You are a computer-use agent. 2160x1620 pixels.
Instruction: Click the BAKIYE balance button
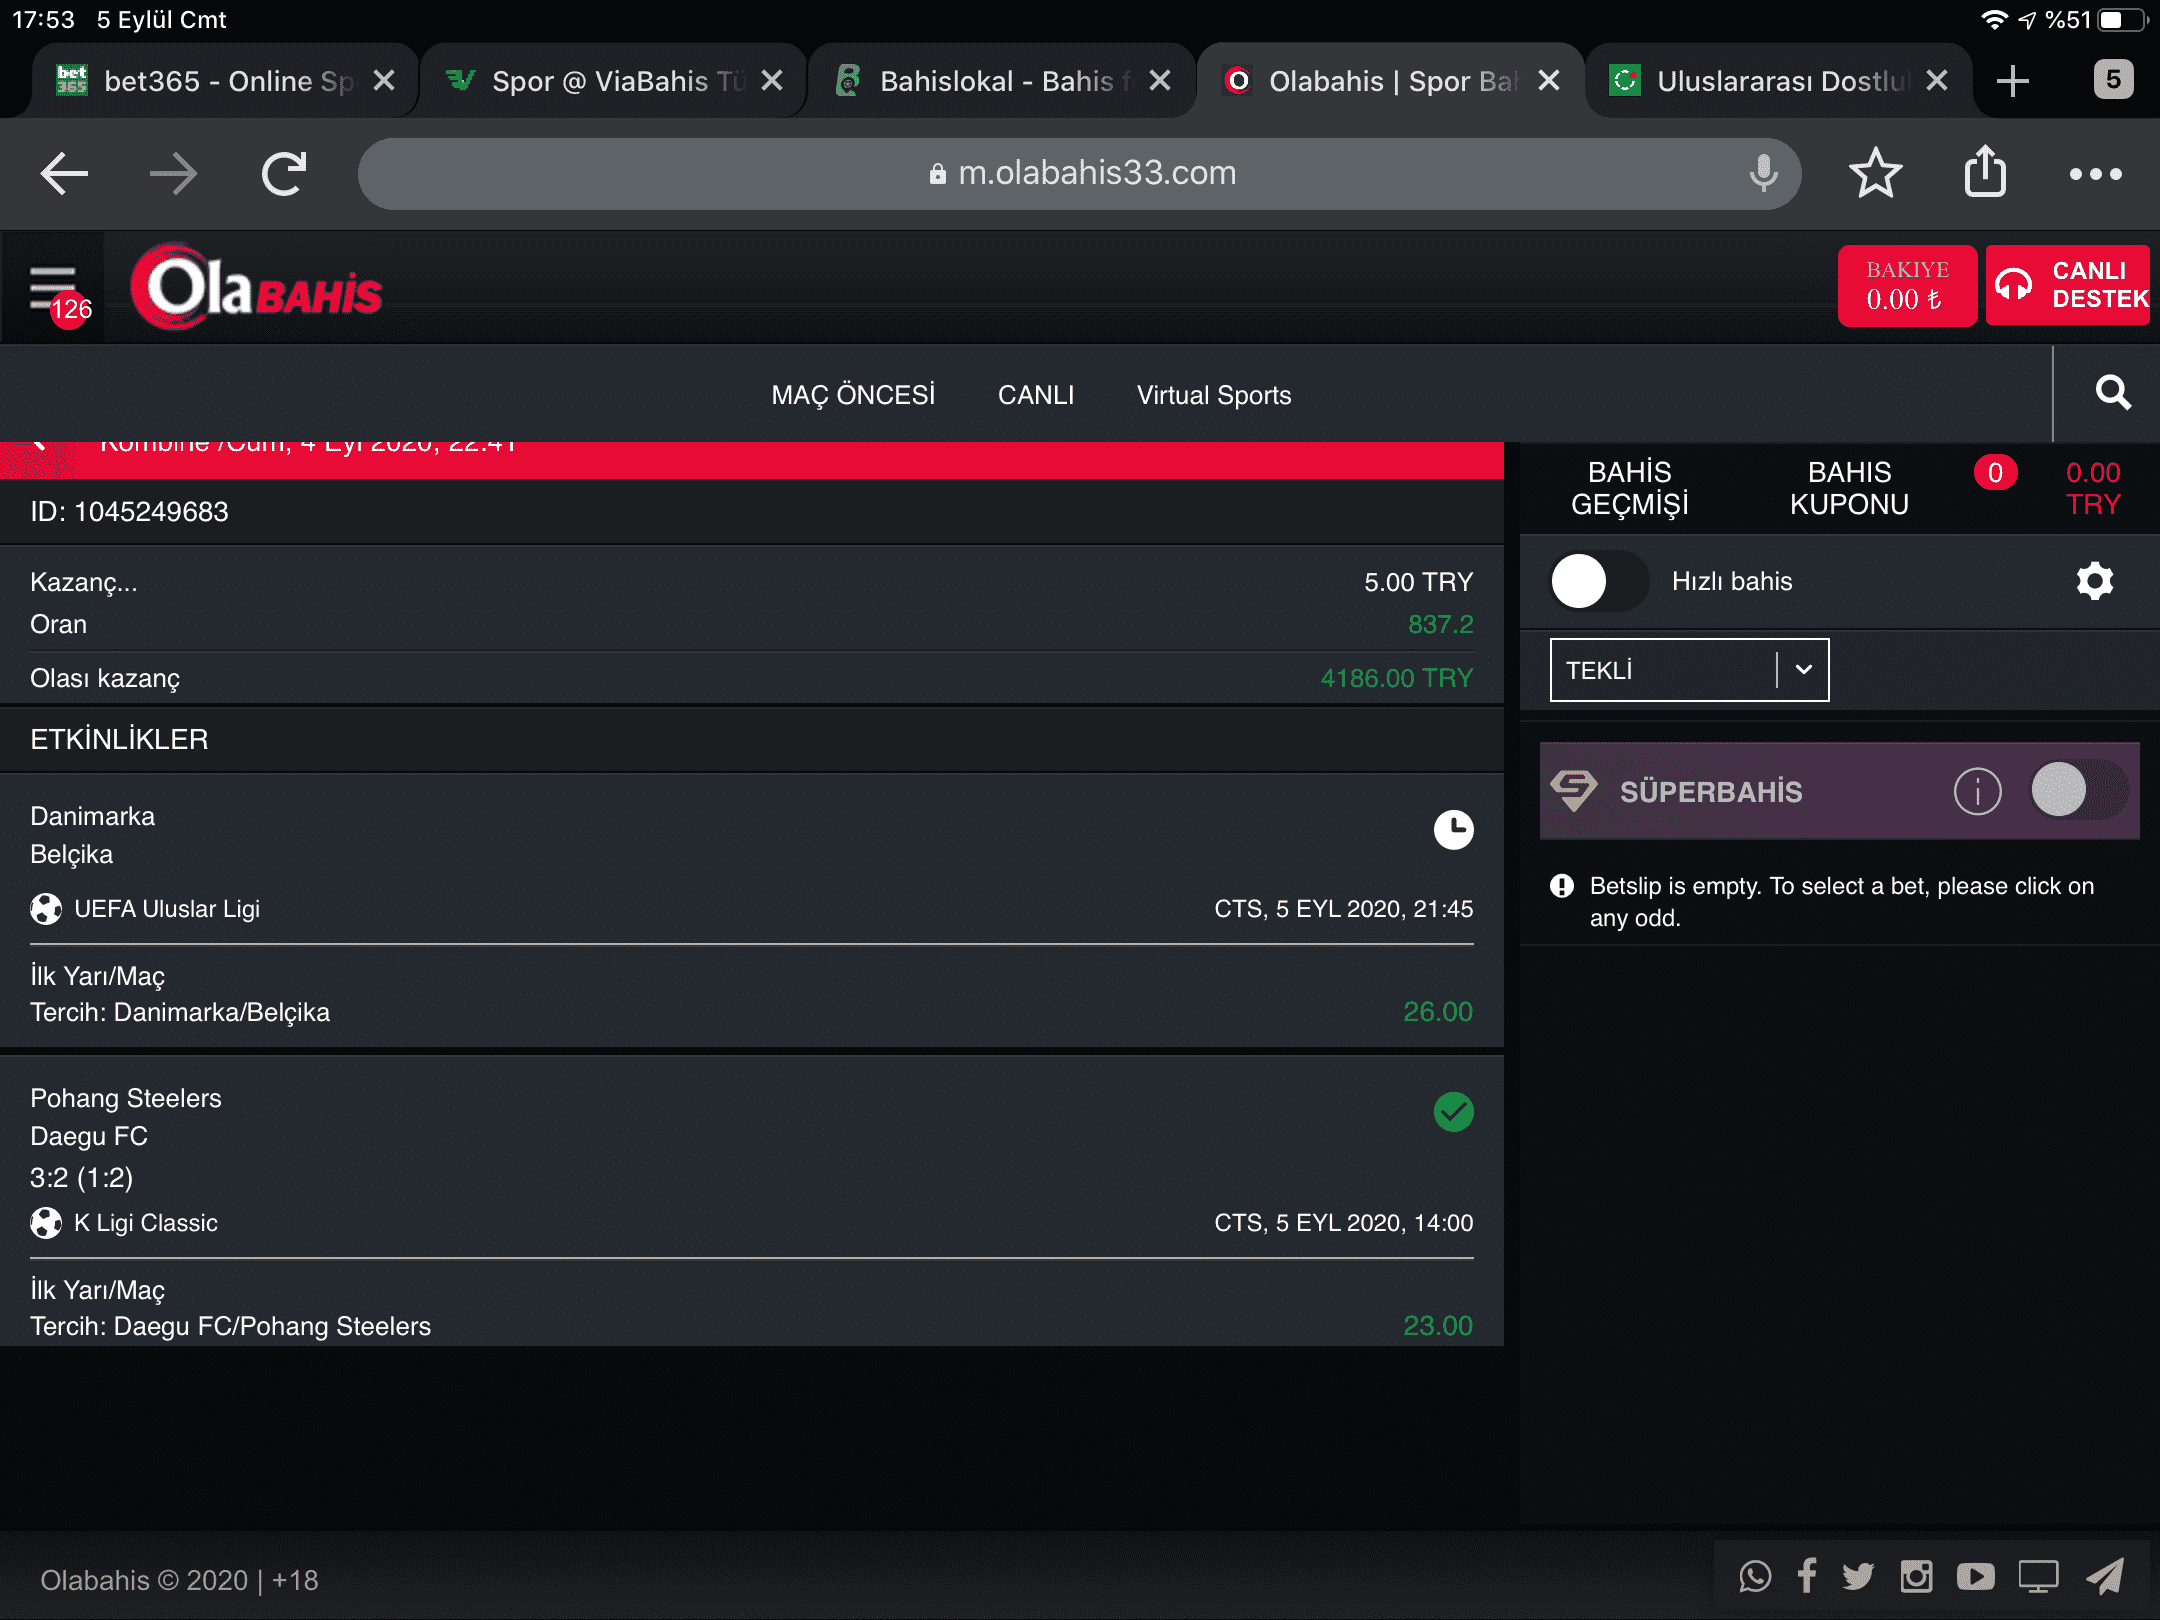pyautogui.click(x=1906, y=286)
